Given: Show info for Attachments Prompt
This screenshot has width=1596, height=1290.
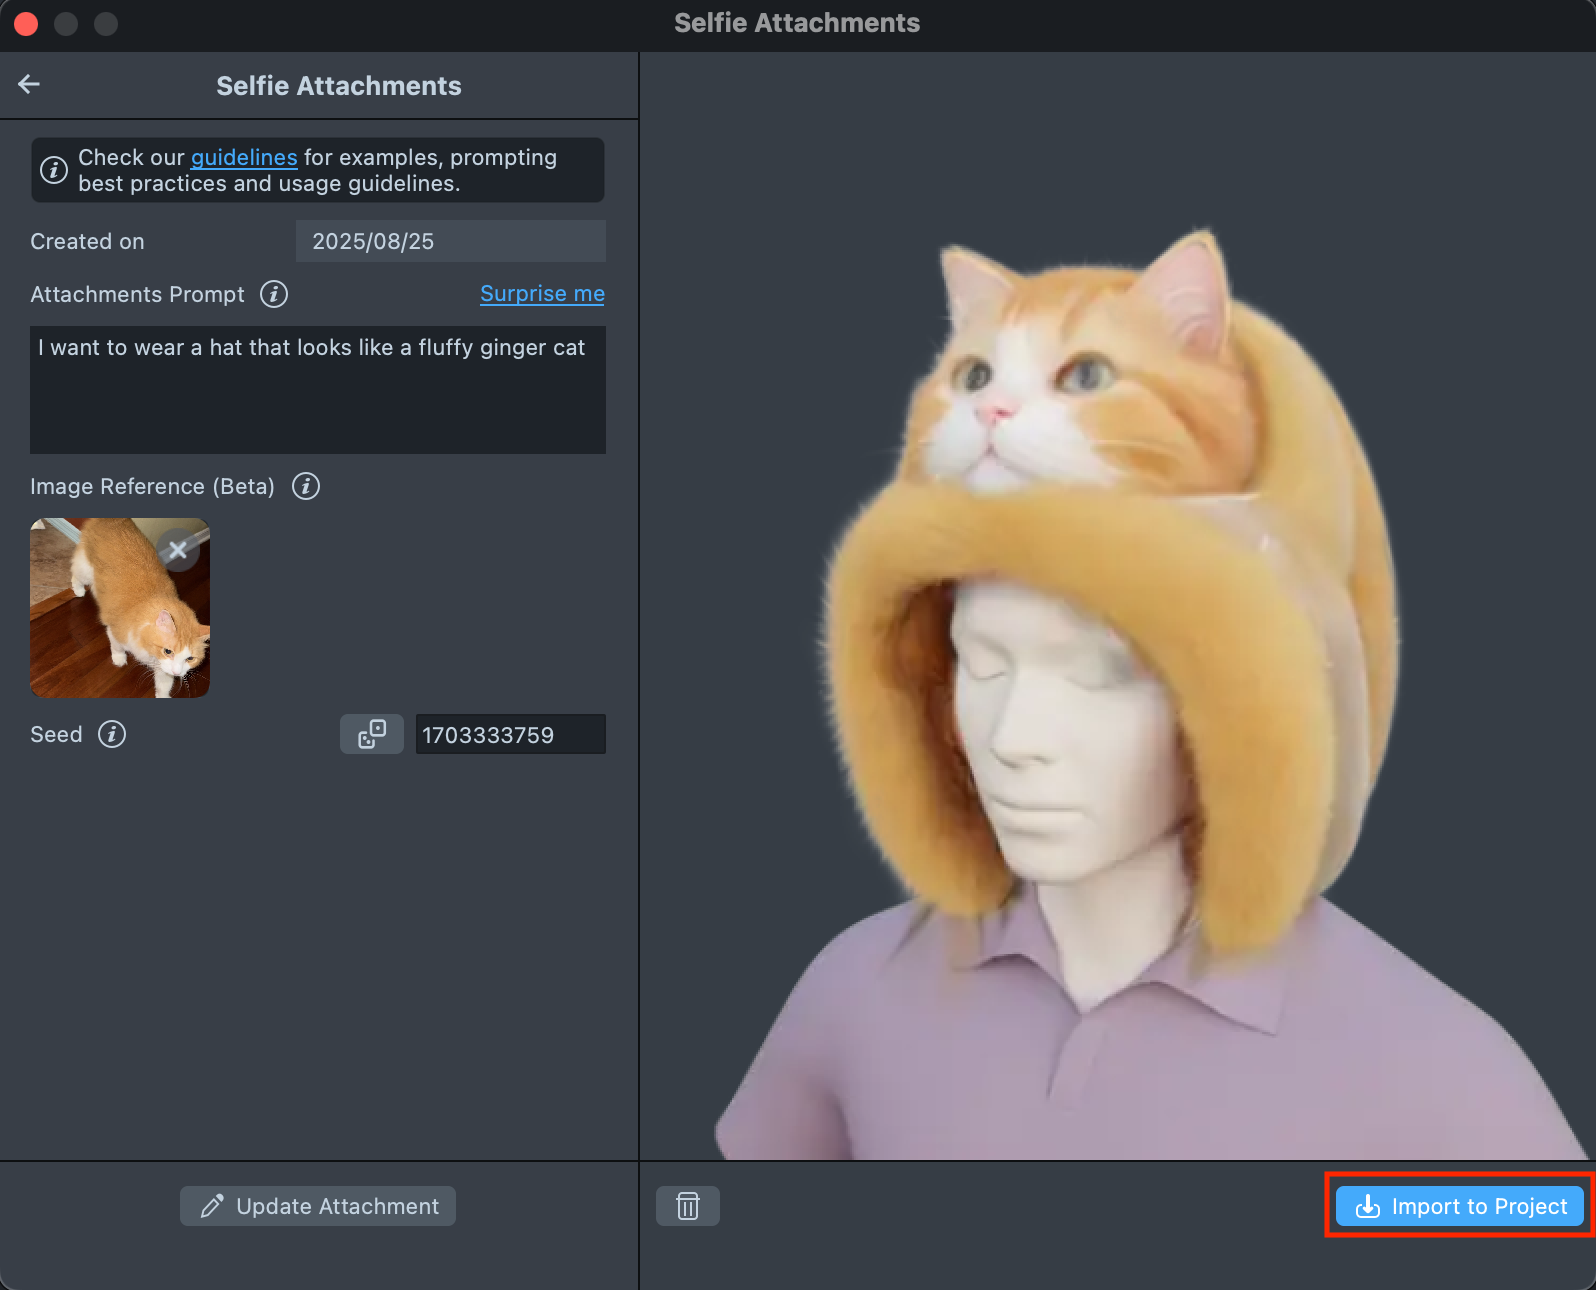Looking at the screenshot, I should (274, 294).
